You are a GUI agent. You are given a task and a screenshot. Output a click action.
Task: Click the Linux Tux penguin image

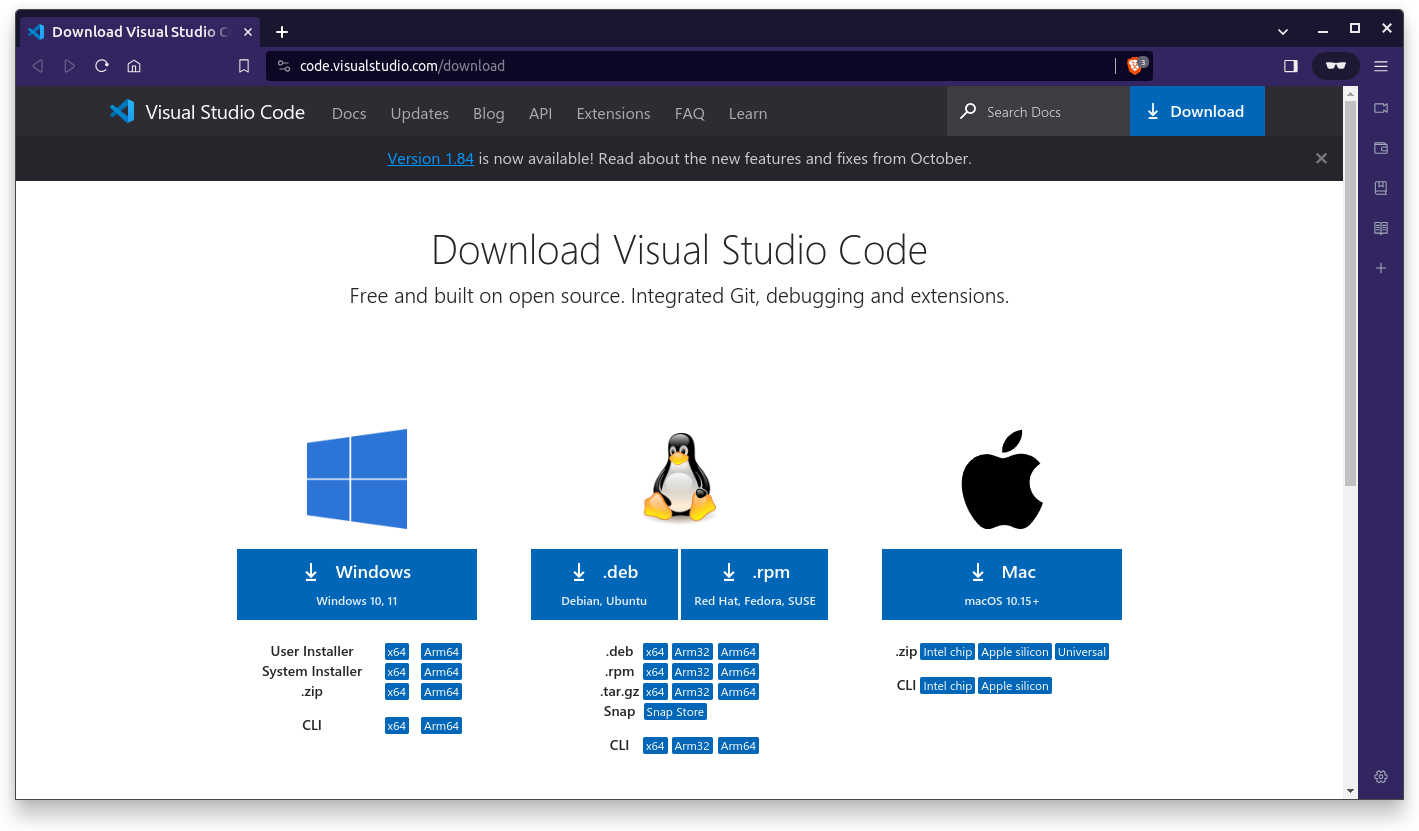[x=680, y=477]
